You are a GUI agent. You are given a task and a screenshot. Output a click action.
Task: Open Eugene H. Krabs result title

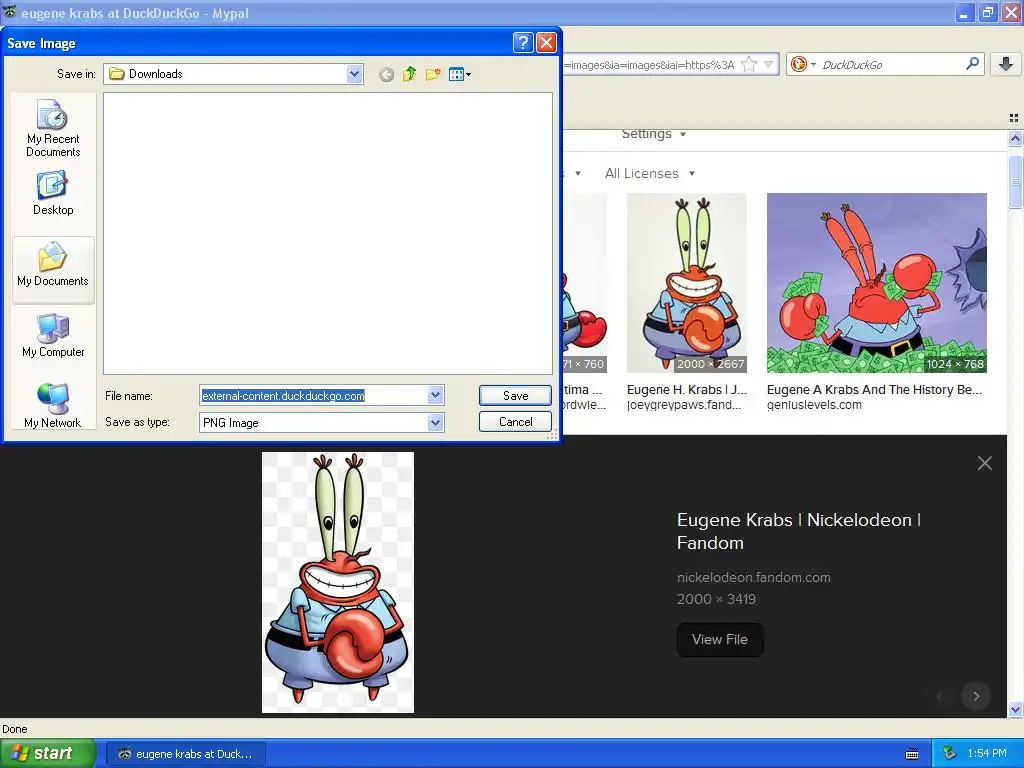tap(686, 390)
